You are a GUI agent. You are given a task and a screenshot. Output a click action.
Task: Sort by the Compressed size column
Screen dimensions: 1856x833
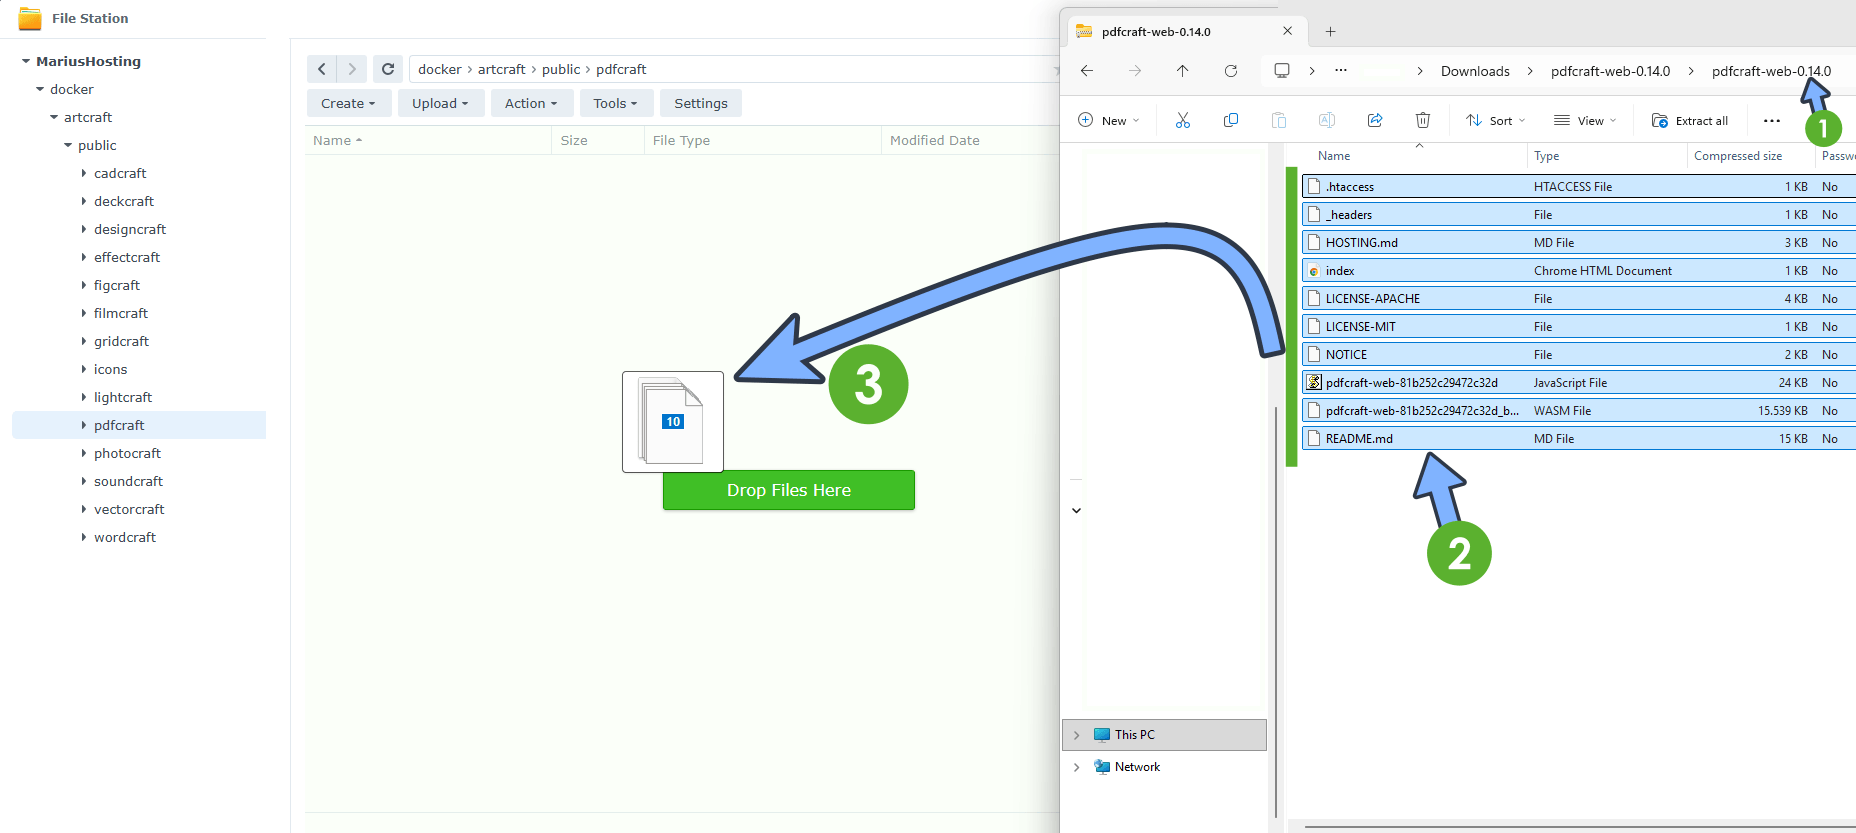(1738, 156)
